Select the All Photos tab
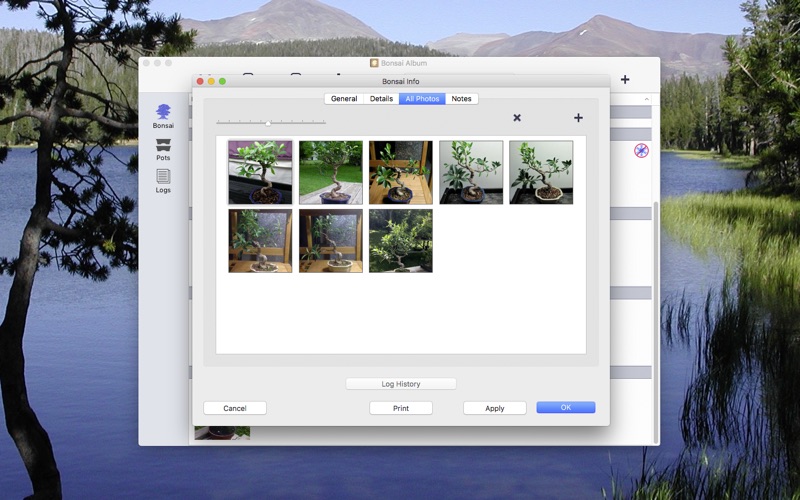The image size is (800, 500). tap(422, 98)
